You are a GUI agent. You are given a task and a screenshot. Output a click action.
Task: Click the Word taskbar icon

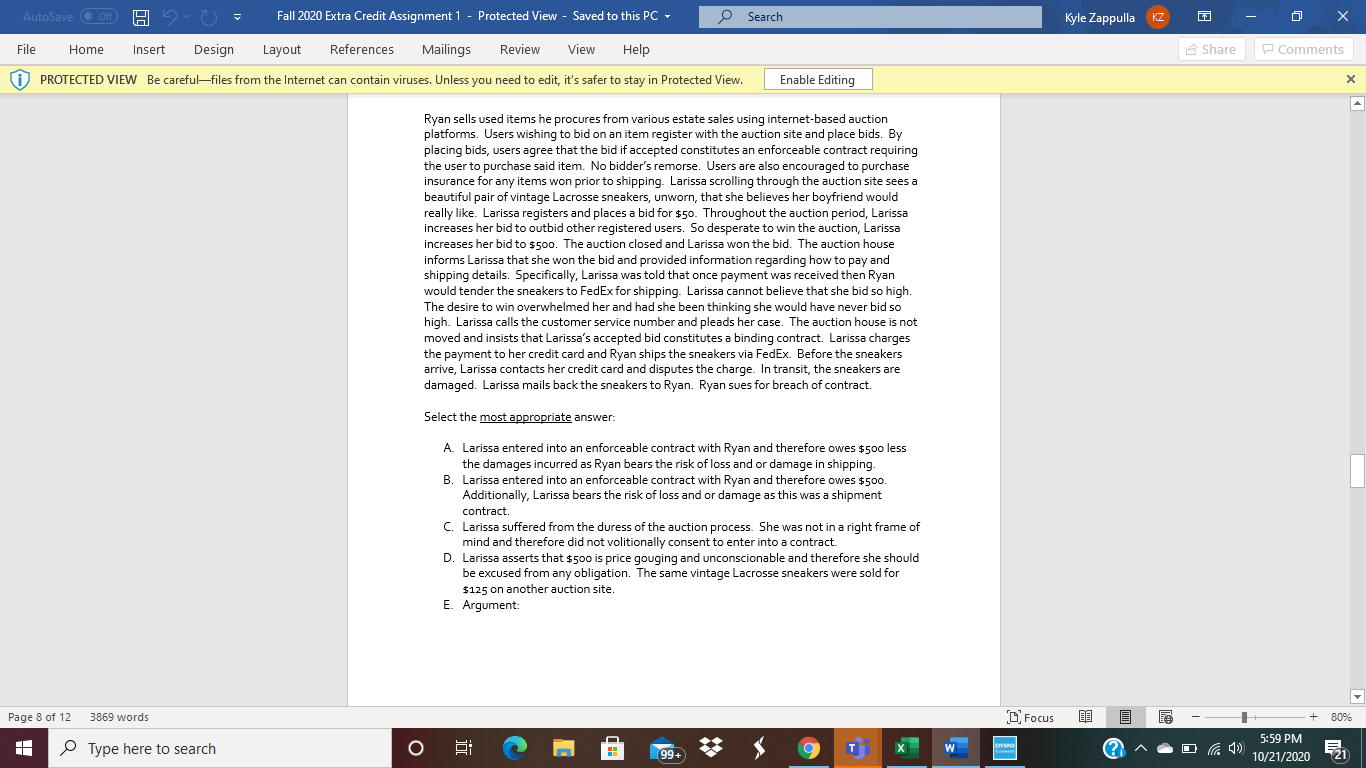tap(955, 748)
